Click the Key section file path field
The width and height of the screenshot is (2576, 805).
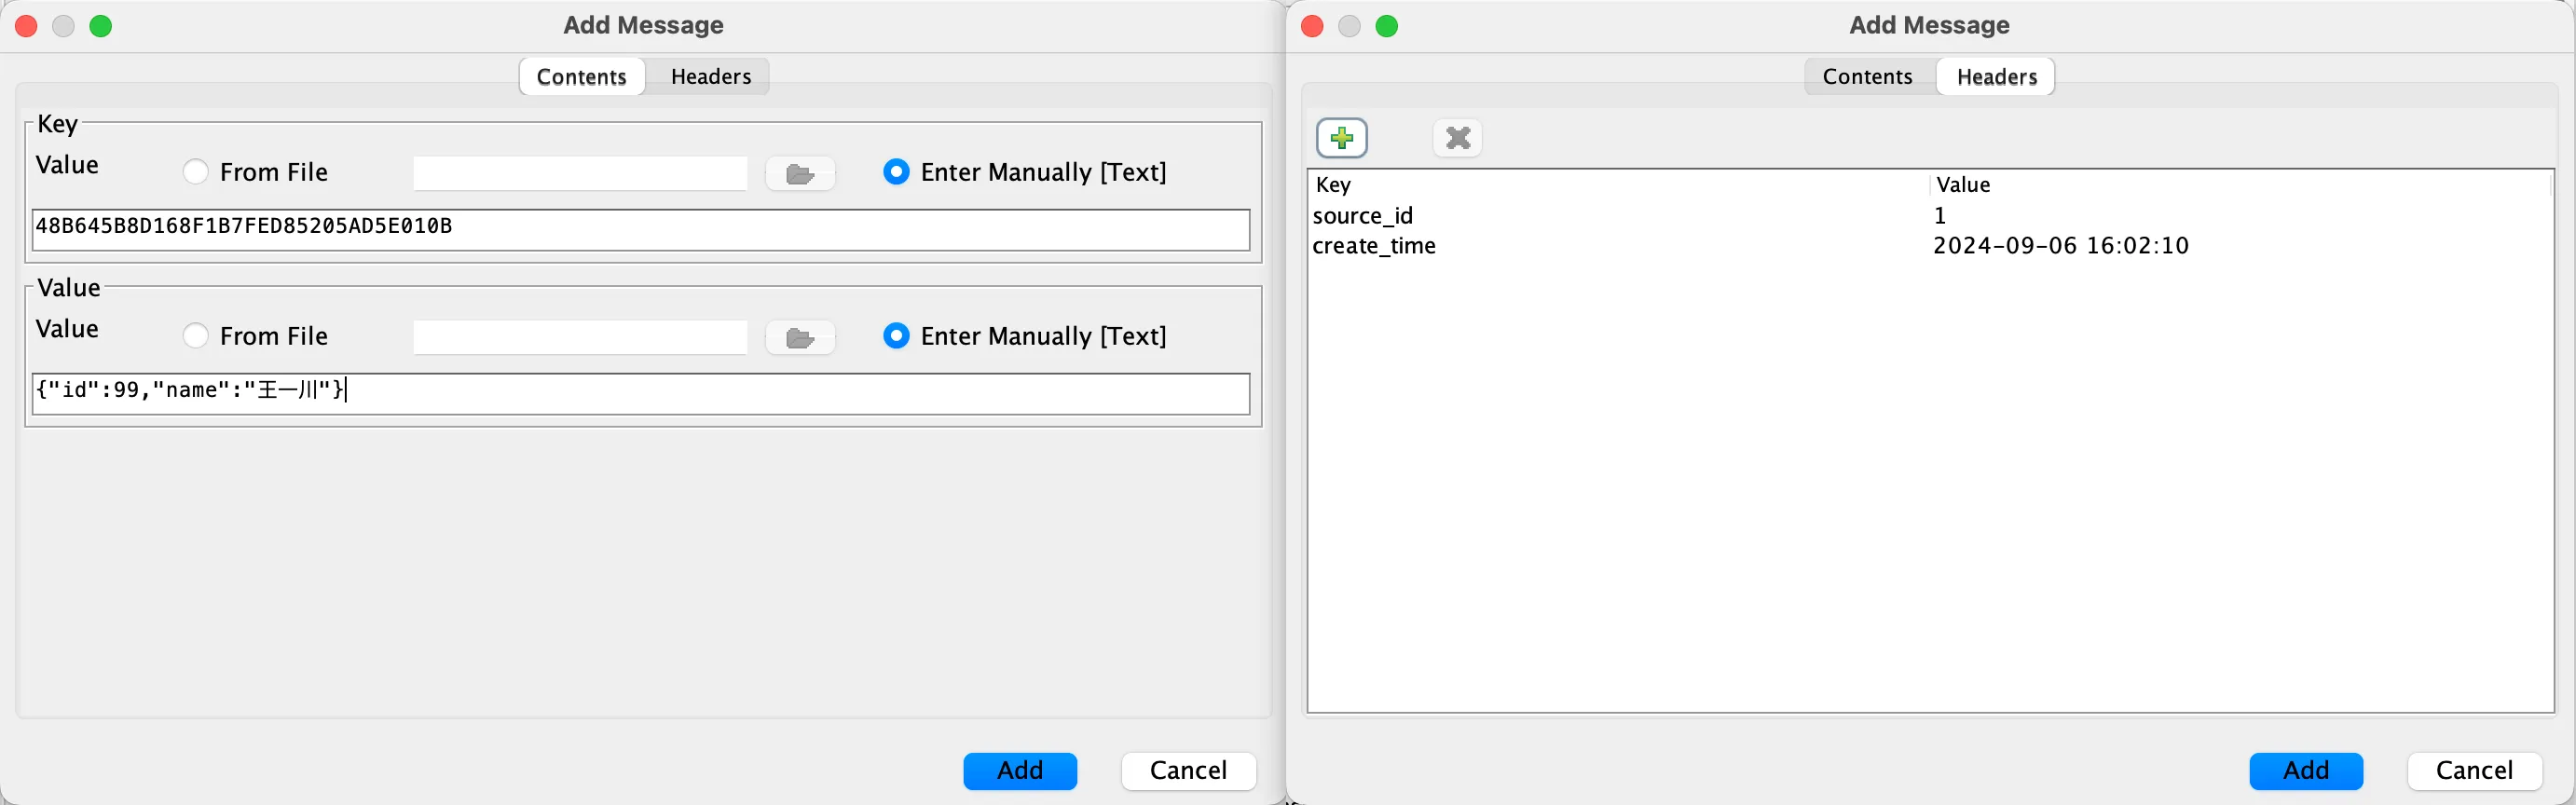(580, 174)
